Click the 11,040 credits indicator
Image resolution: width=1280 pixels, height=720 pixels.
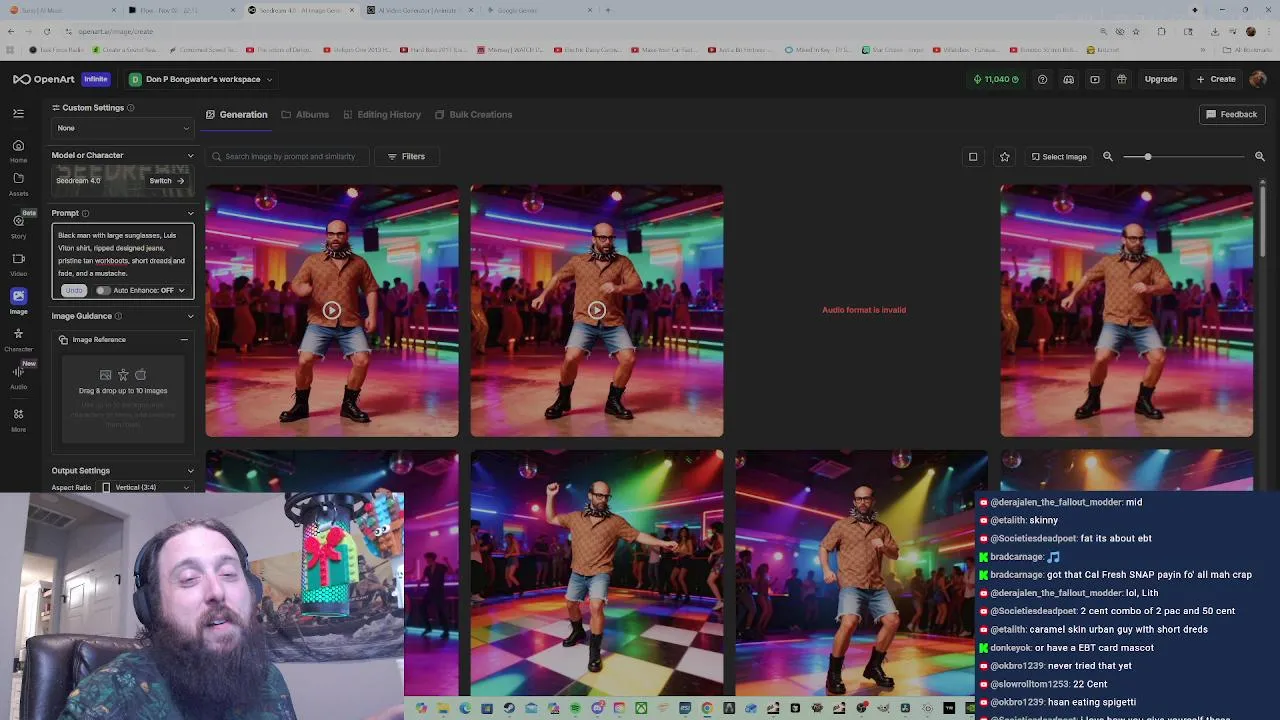click(x=996, y=79)
